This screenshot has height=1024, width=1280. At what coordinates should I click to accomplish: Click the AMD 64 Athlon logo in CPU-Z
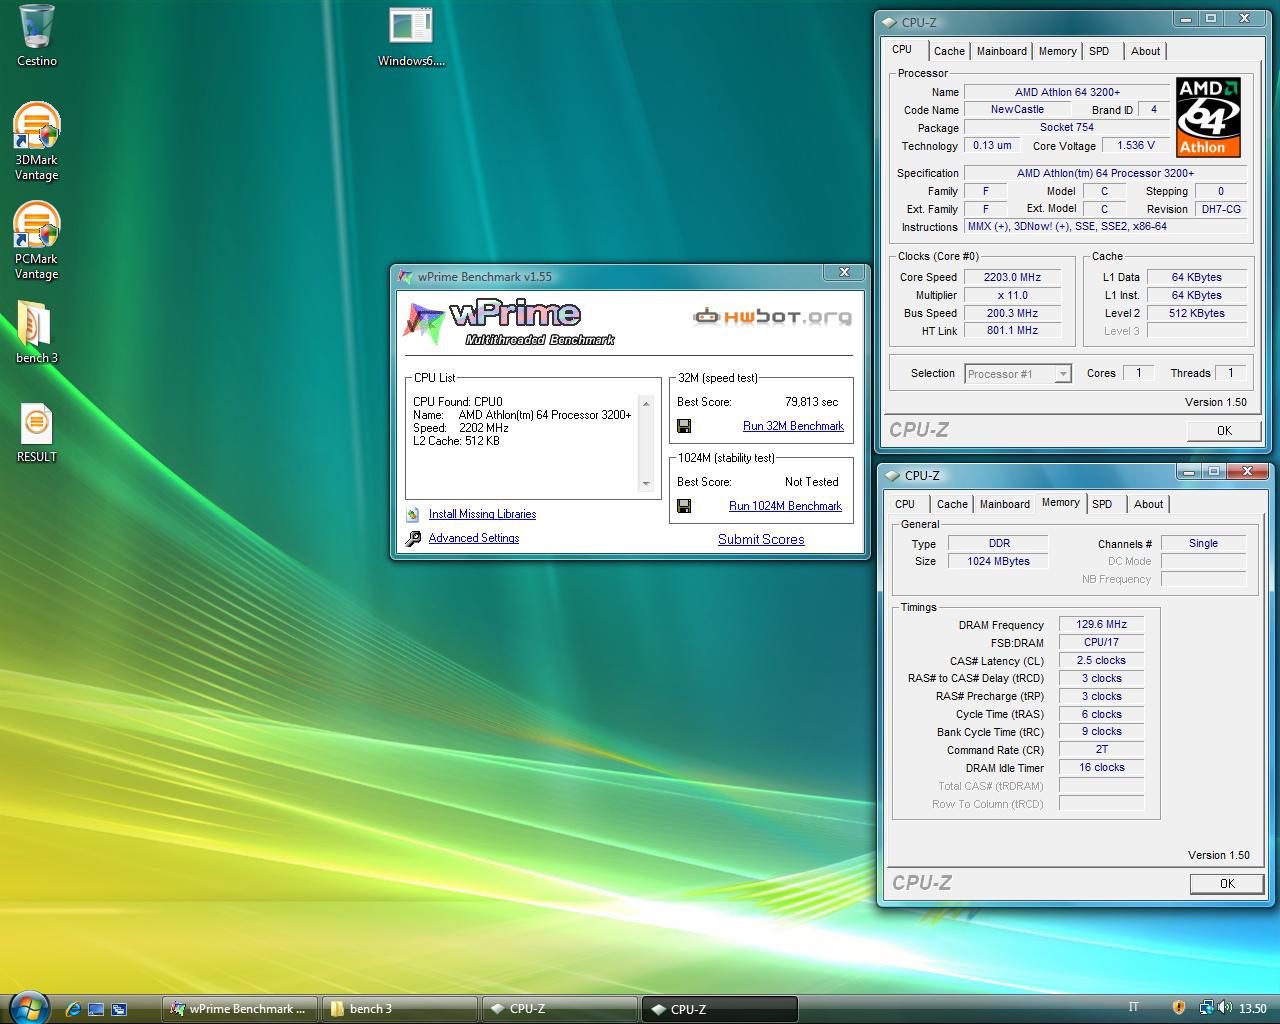click(x=1208, y=117)
